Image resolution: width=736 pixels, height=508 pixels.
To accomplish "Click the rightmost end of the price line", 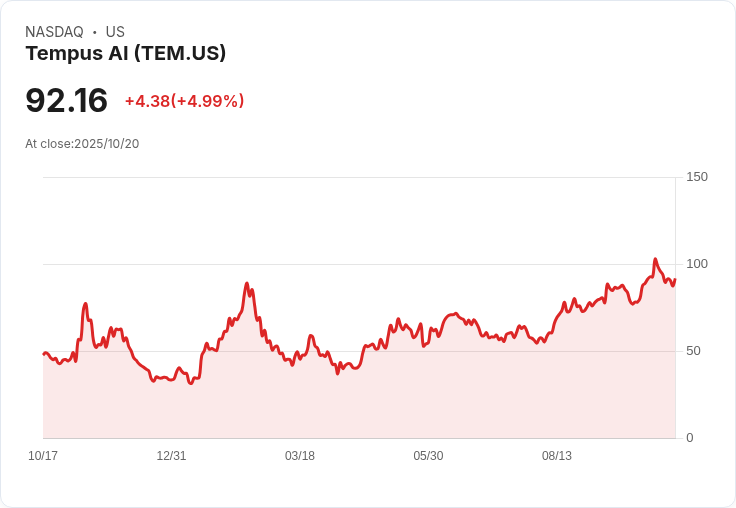I will [x=675, y=280].
